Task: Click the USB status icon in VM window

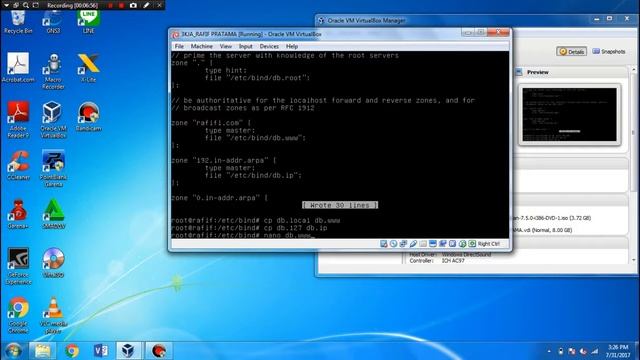Action: (413, 244)
